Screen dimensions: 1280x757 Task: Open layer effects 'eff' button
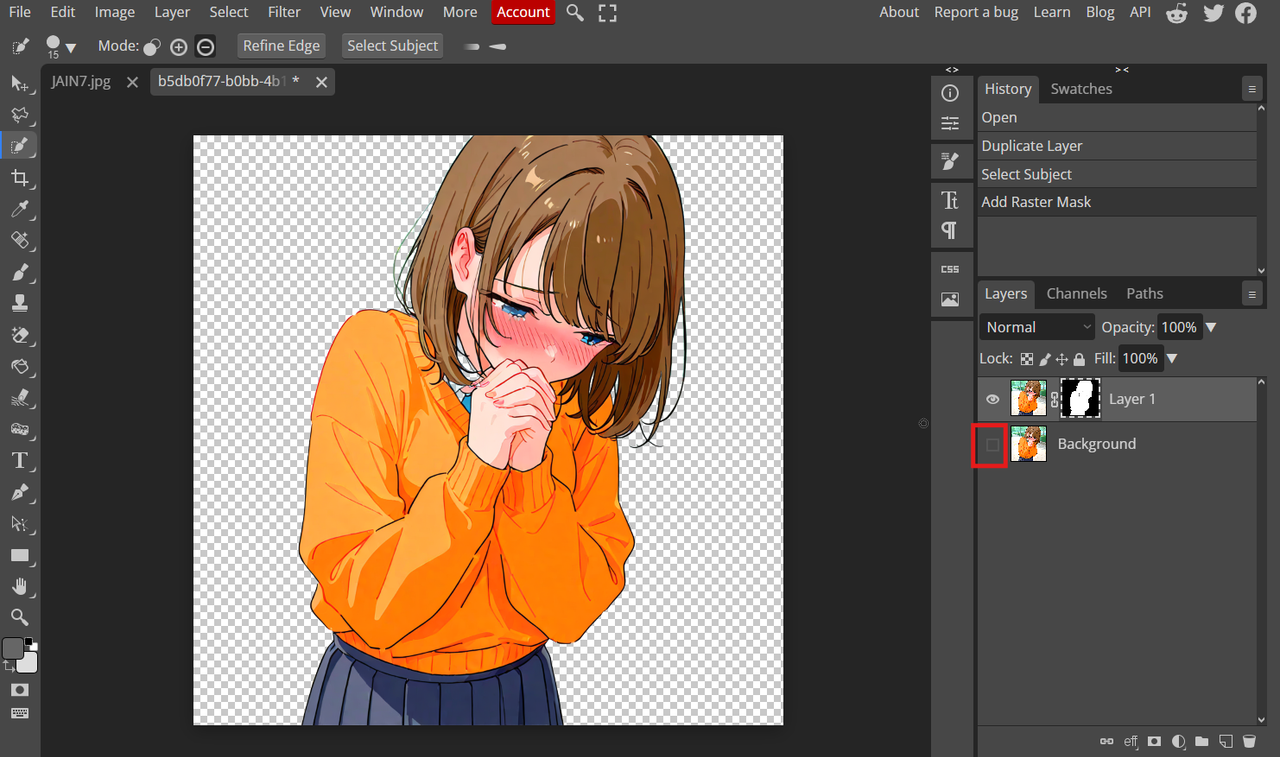(x=1131, y=742)
